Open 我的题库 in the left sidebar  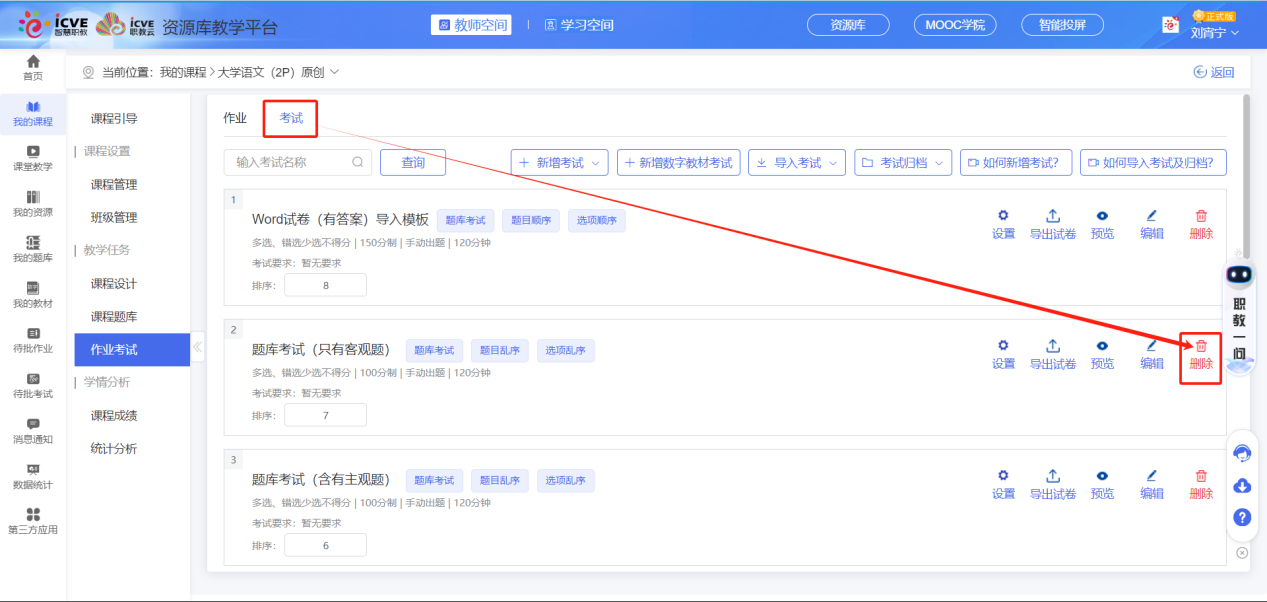click(33, 248)
